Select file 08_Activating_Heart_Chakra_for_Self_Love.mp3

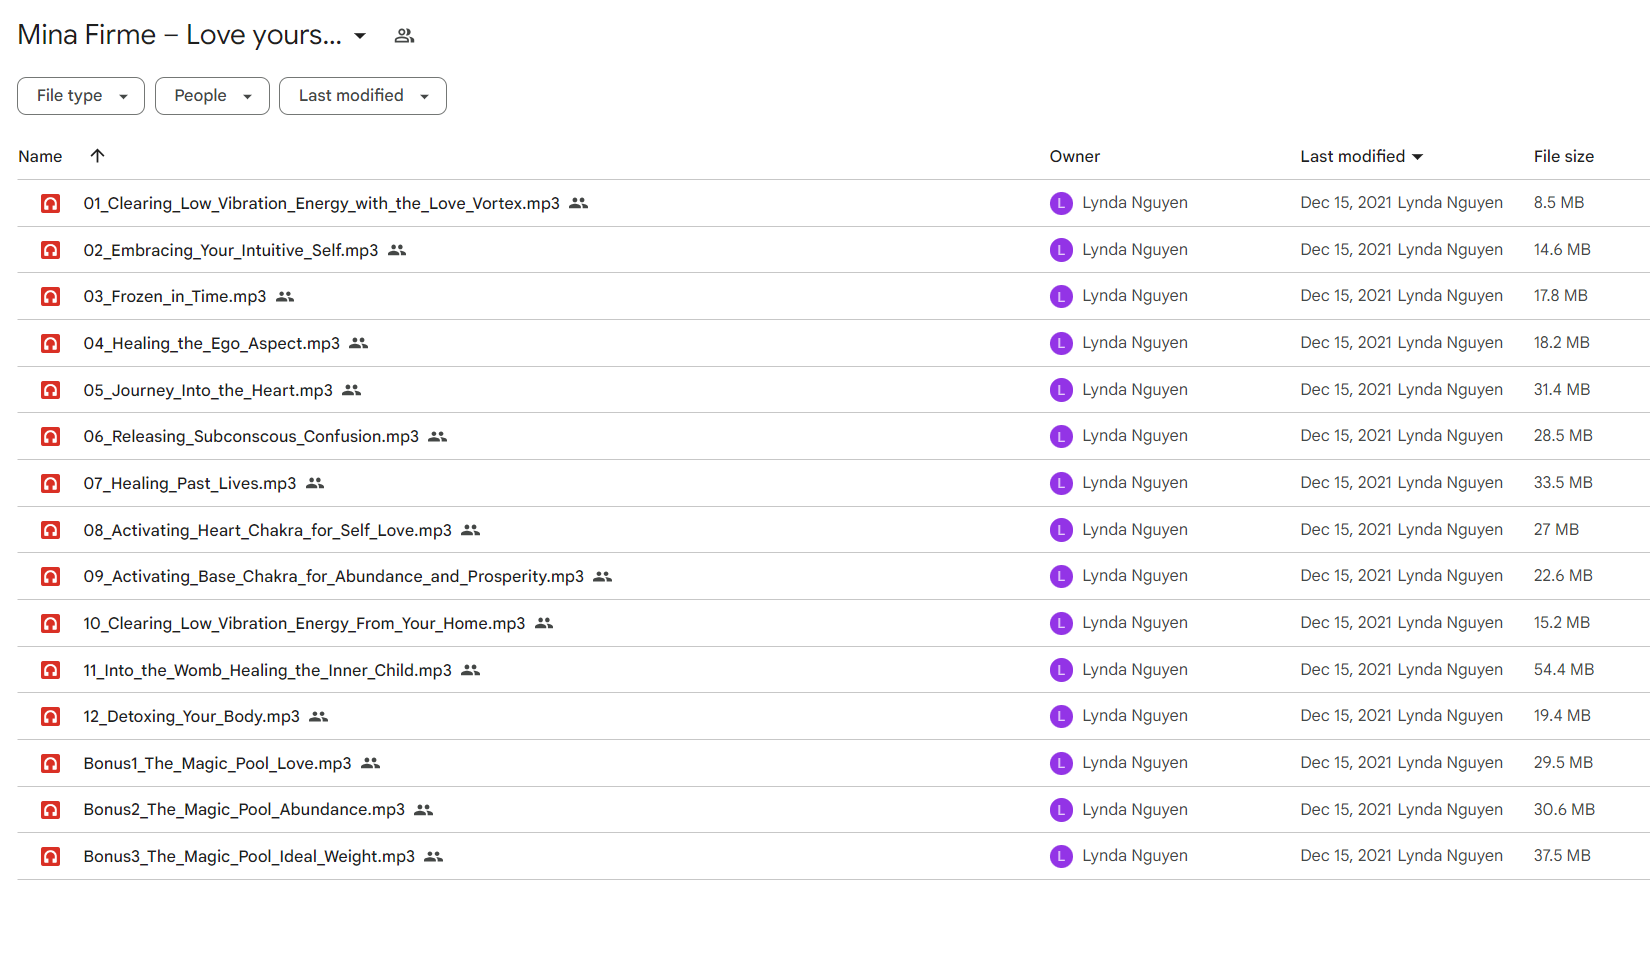click(x=268, y=530)
